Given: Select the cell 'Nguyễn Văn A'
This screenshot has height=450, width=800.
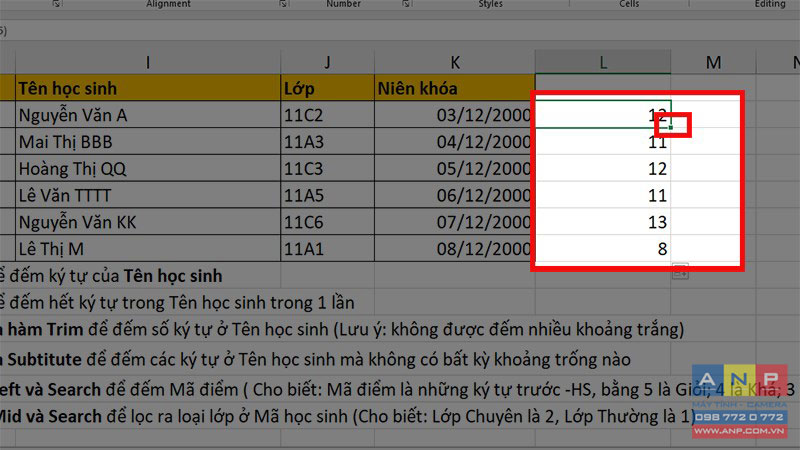Looking at the screenshot, I should coord(148,115).
